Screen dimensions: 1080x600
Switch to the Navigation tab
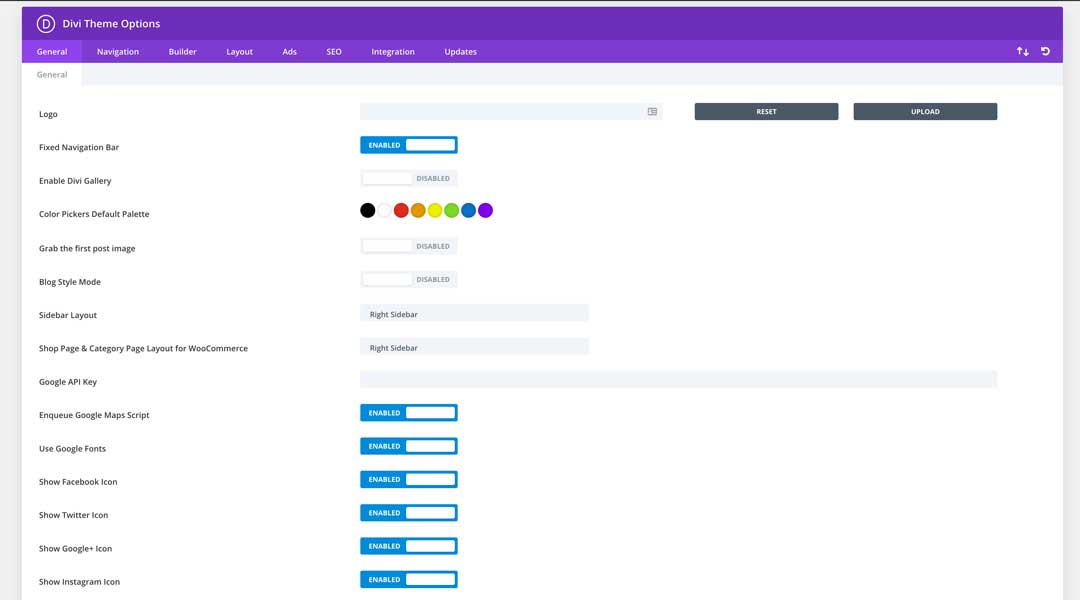[x=118, y=52]
